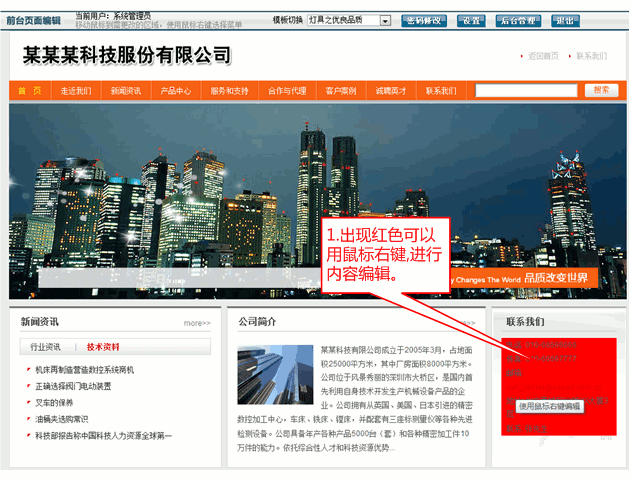Screen dimensions: 630x481
Task: Open 后台管理 from the top bar
Action: pyautogui.click(x=518, y=20)
